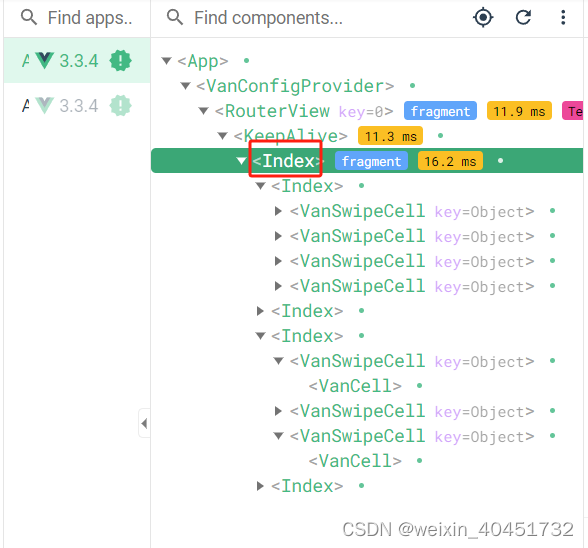Collapse the VanConfigProvider node
This screenshot has height=548, width=588.
(185, 86)
